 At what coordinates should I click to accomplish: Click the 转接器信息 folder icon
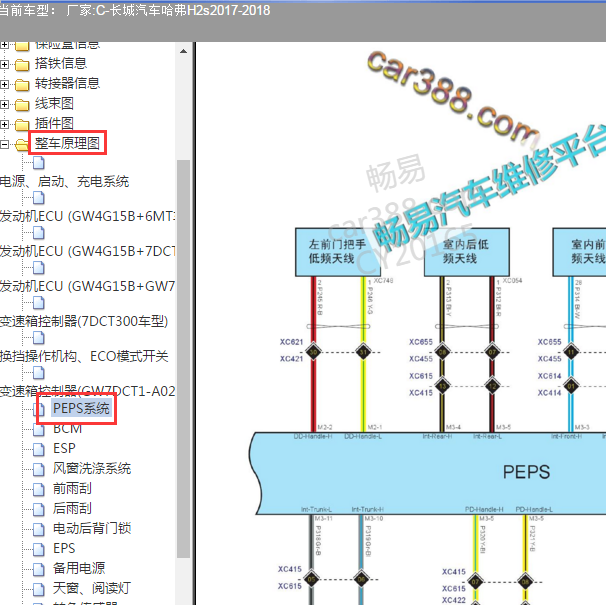point(22,85)
